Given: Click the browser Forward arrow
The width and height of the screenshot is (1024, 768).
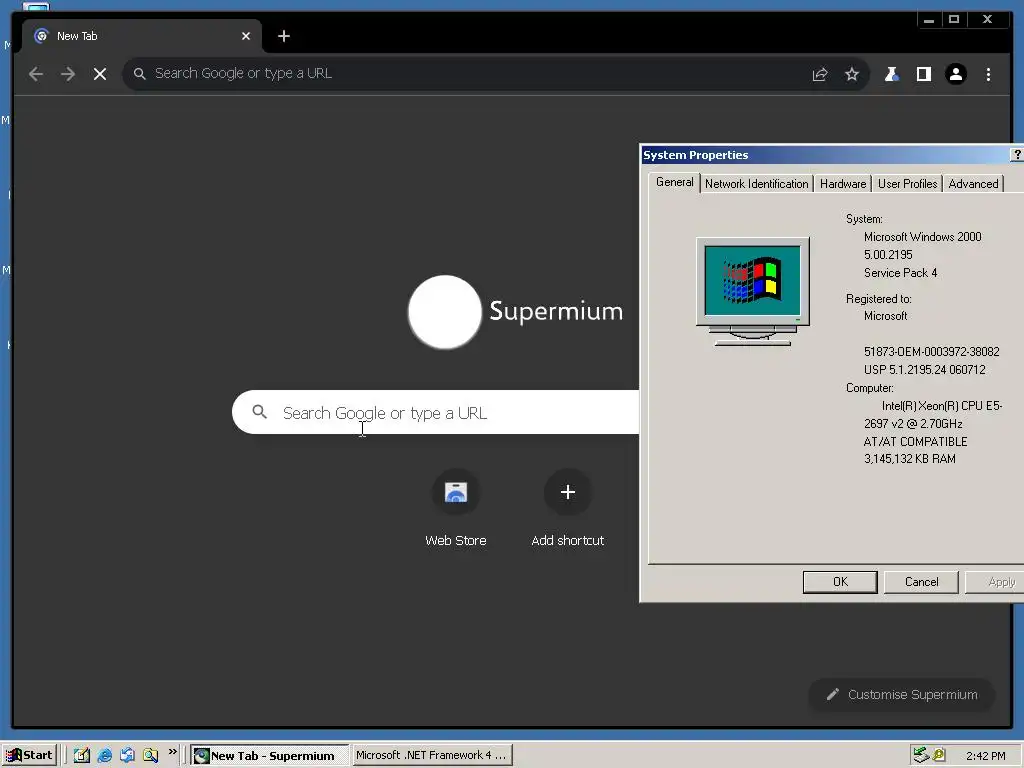Looking at the screenshot, I should tap(68, 74).
